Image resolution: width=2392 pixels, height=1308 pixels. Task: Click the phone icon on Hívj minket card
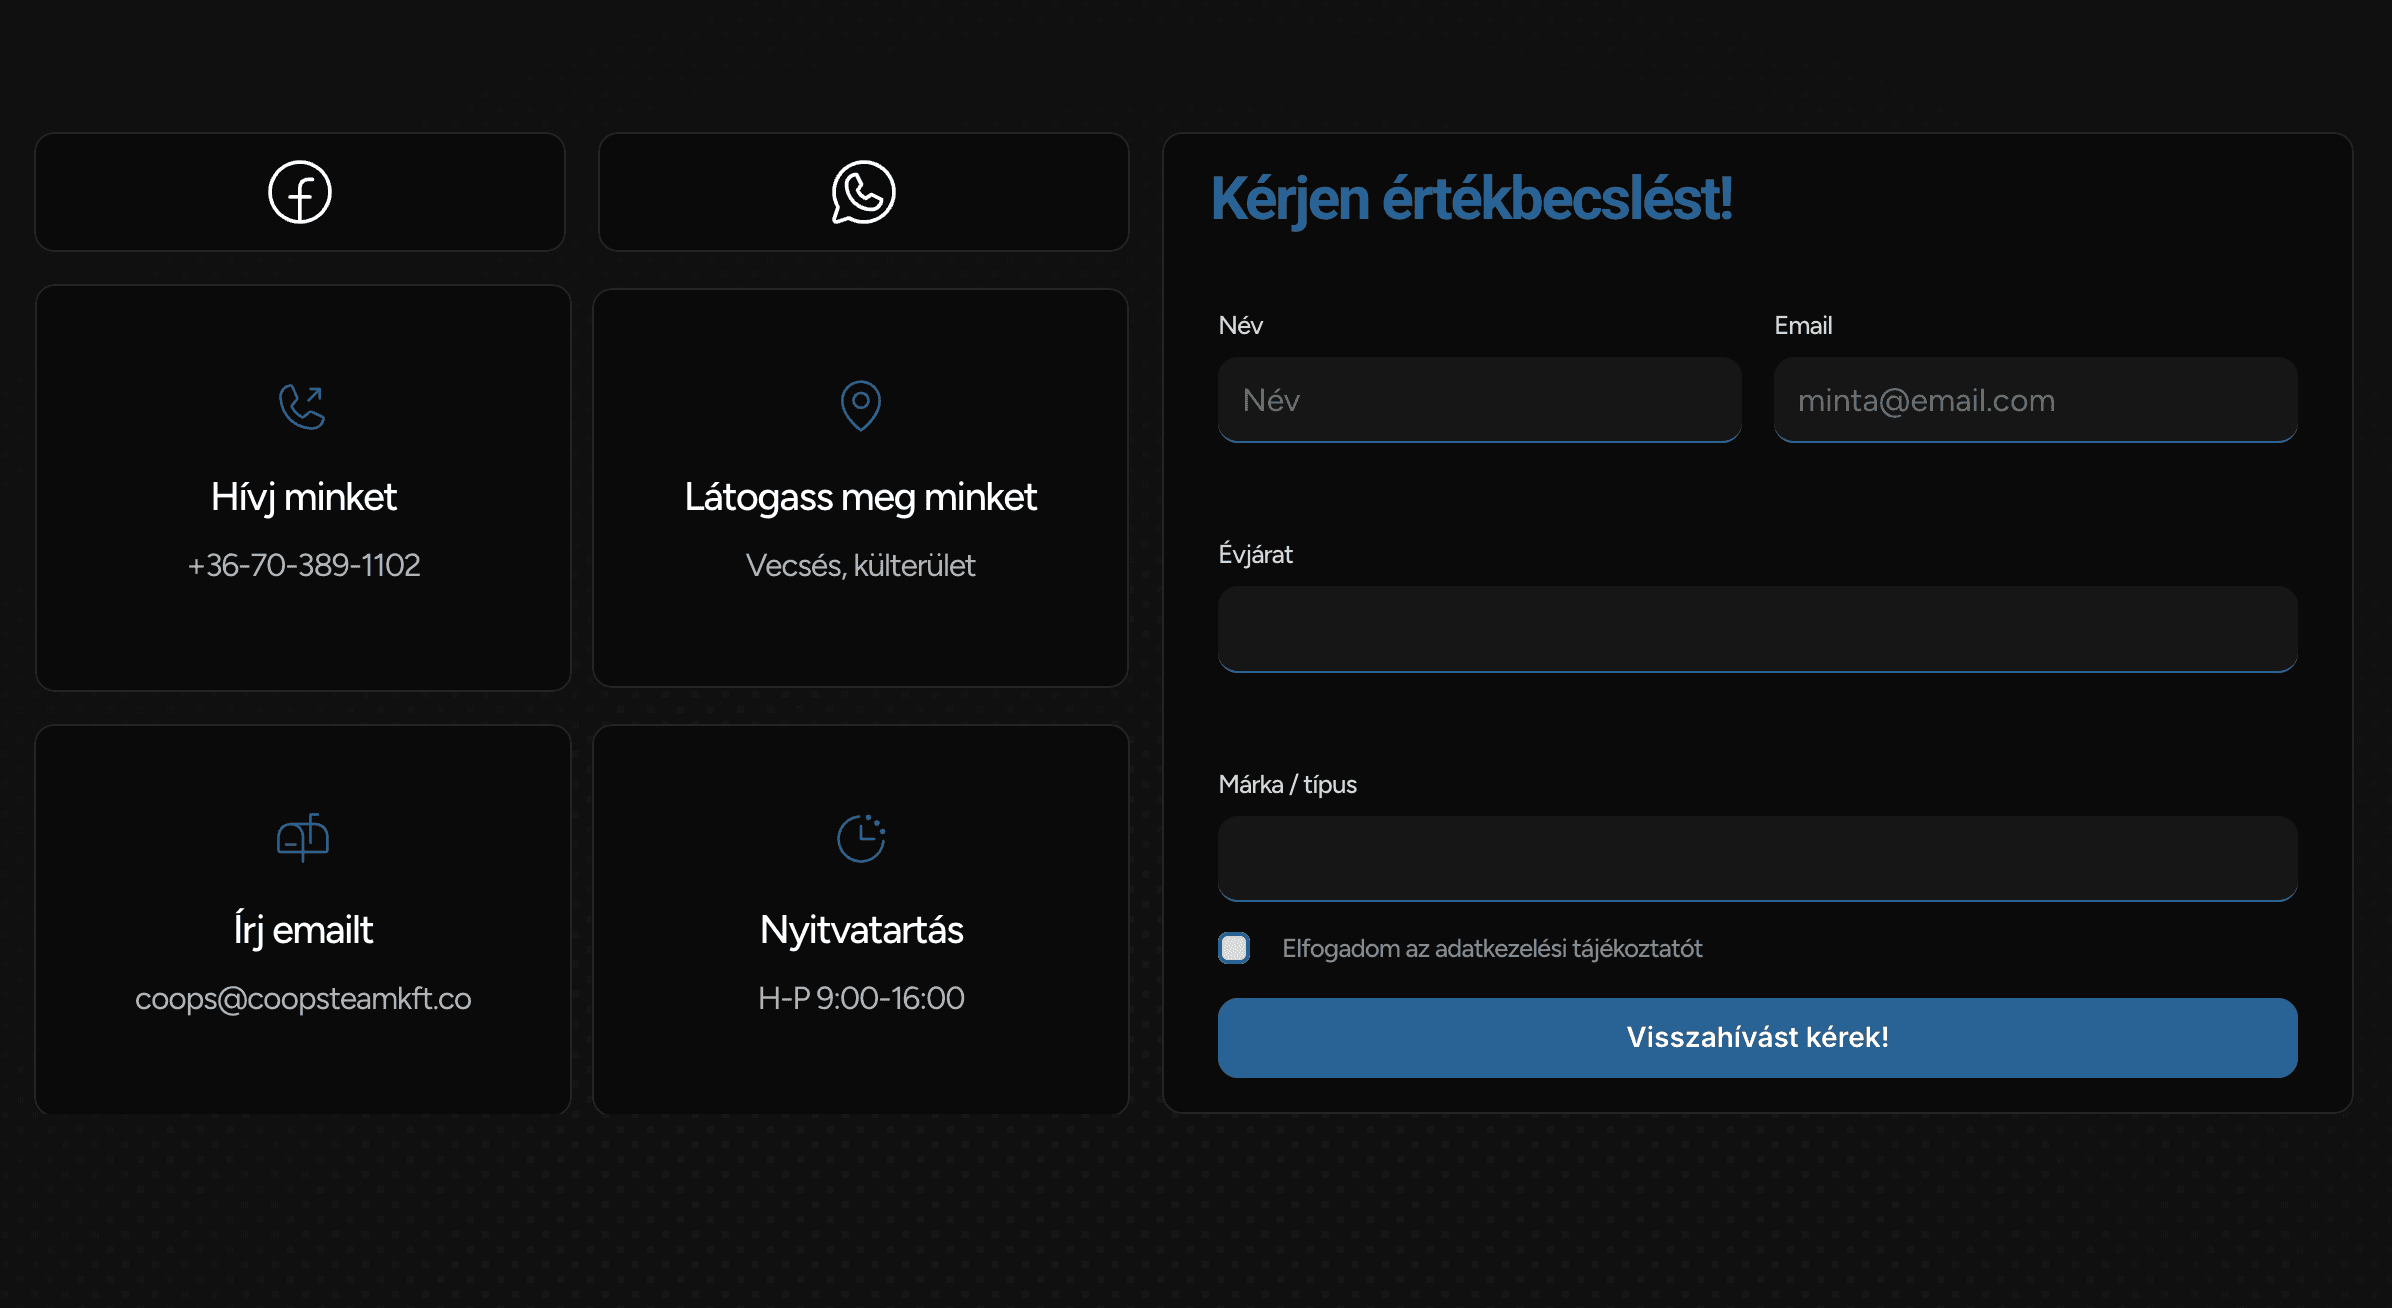[302, 405]
